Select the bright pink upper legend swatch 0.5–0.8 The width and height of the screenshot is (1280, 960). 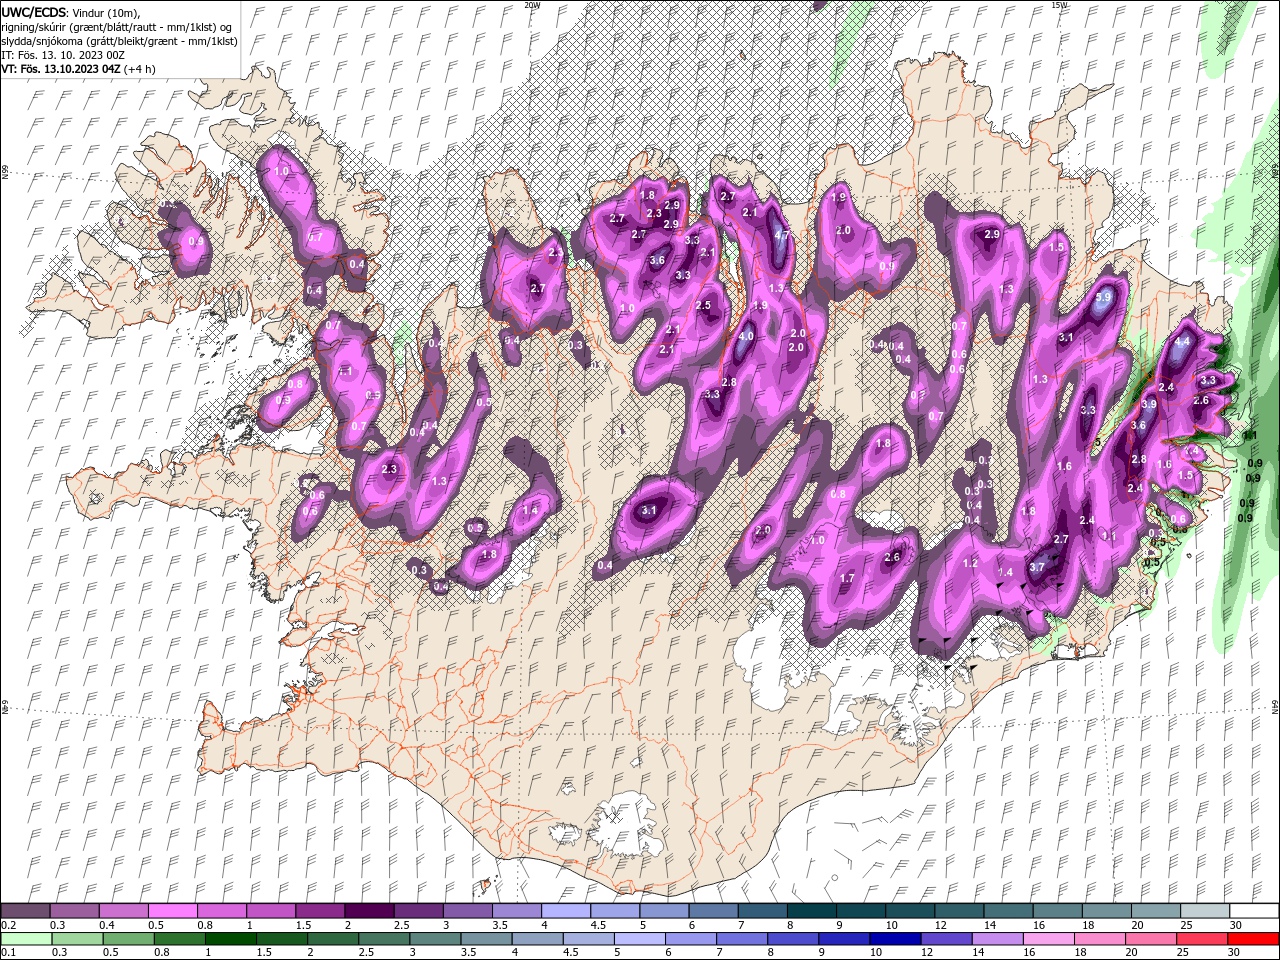coord(173,911)
